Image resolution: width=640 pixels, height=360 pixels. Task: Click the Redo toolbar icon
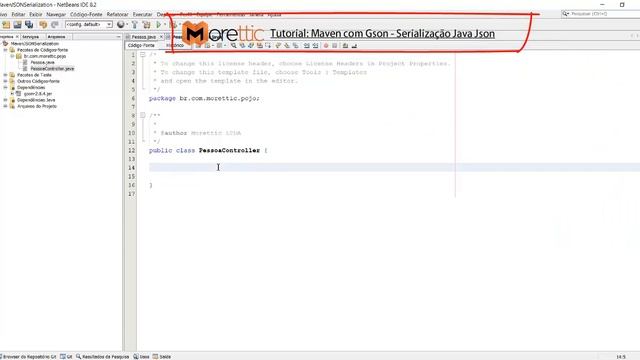(x=55, y=25)
